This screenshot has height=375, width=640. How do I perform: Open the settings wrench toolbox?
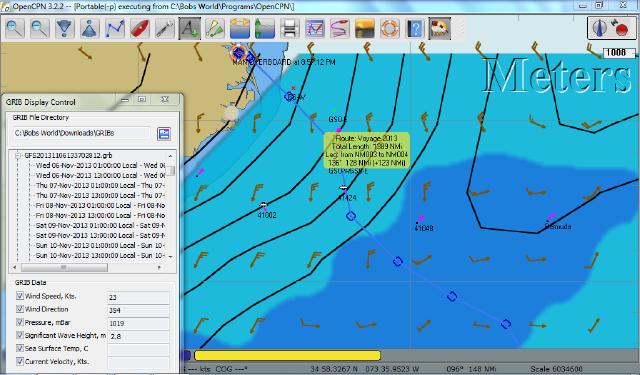point(165,28)
